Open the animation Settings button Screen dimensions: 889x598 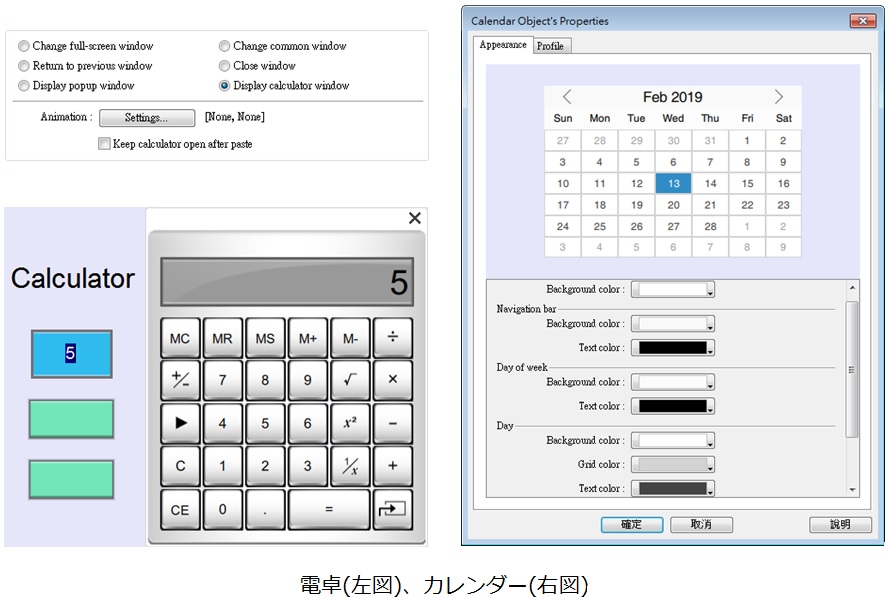tap(146, 118)
